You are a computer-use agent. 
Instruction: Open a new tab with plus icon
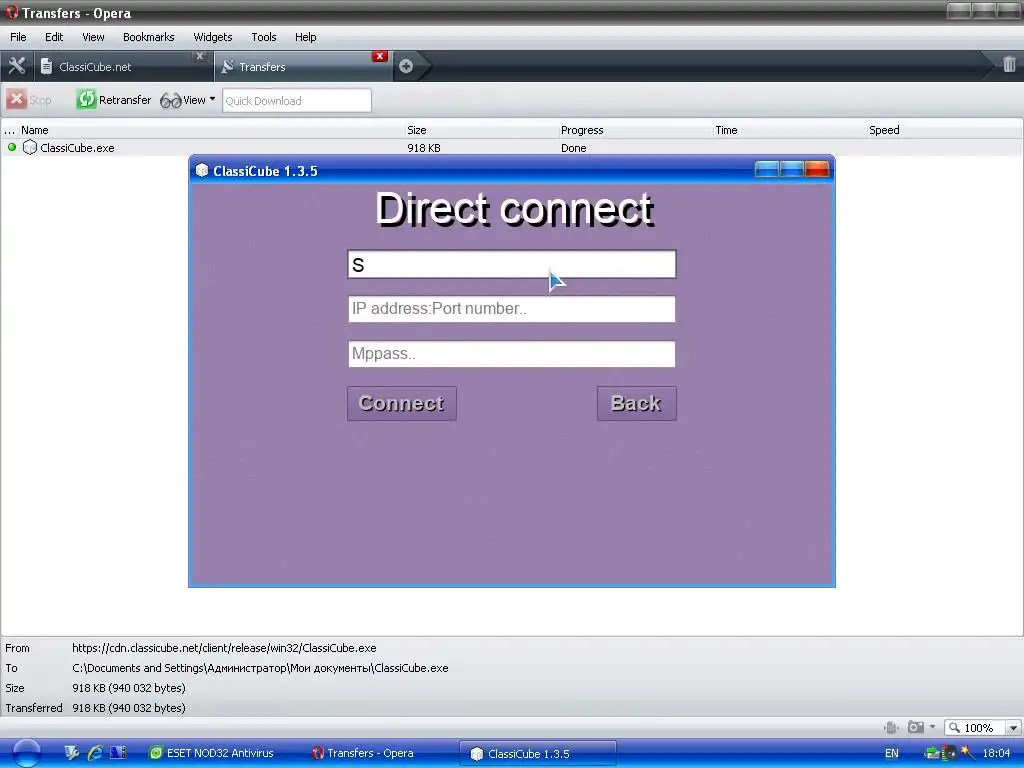(x=406, y=66)
